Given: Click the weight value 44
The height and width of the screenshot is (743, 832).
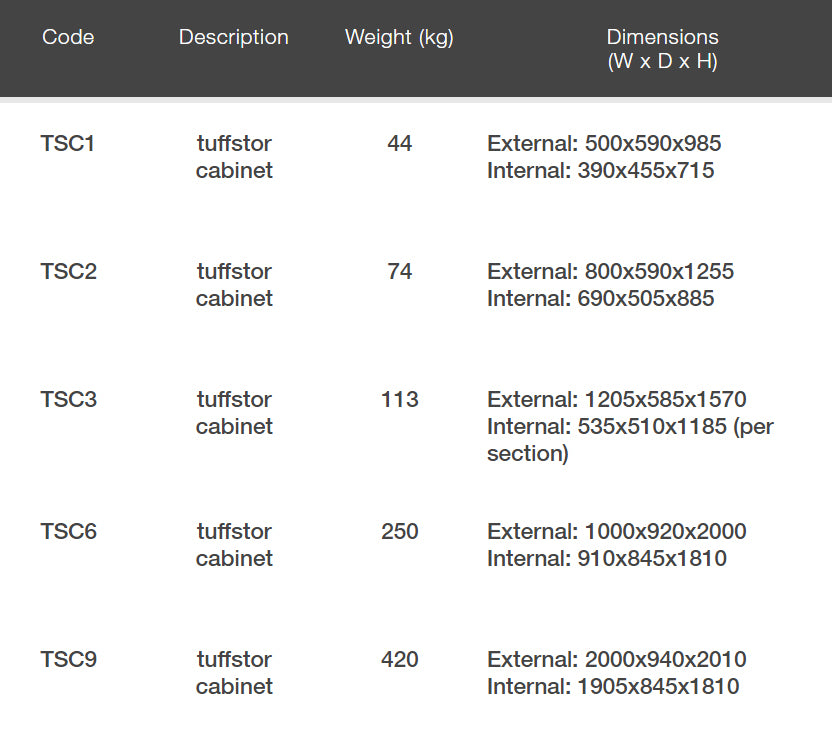Looking at the screenshot, I should click(399, 144).
